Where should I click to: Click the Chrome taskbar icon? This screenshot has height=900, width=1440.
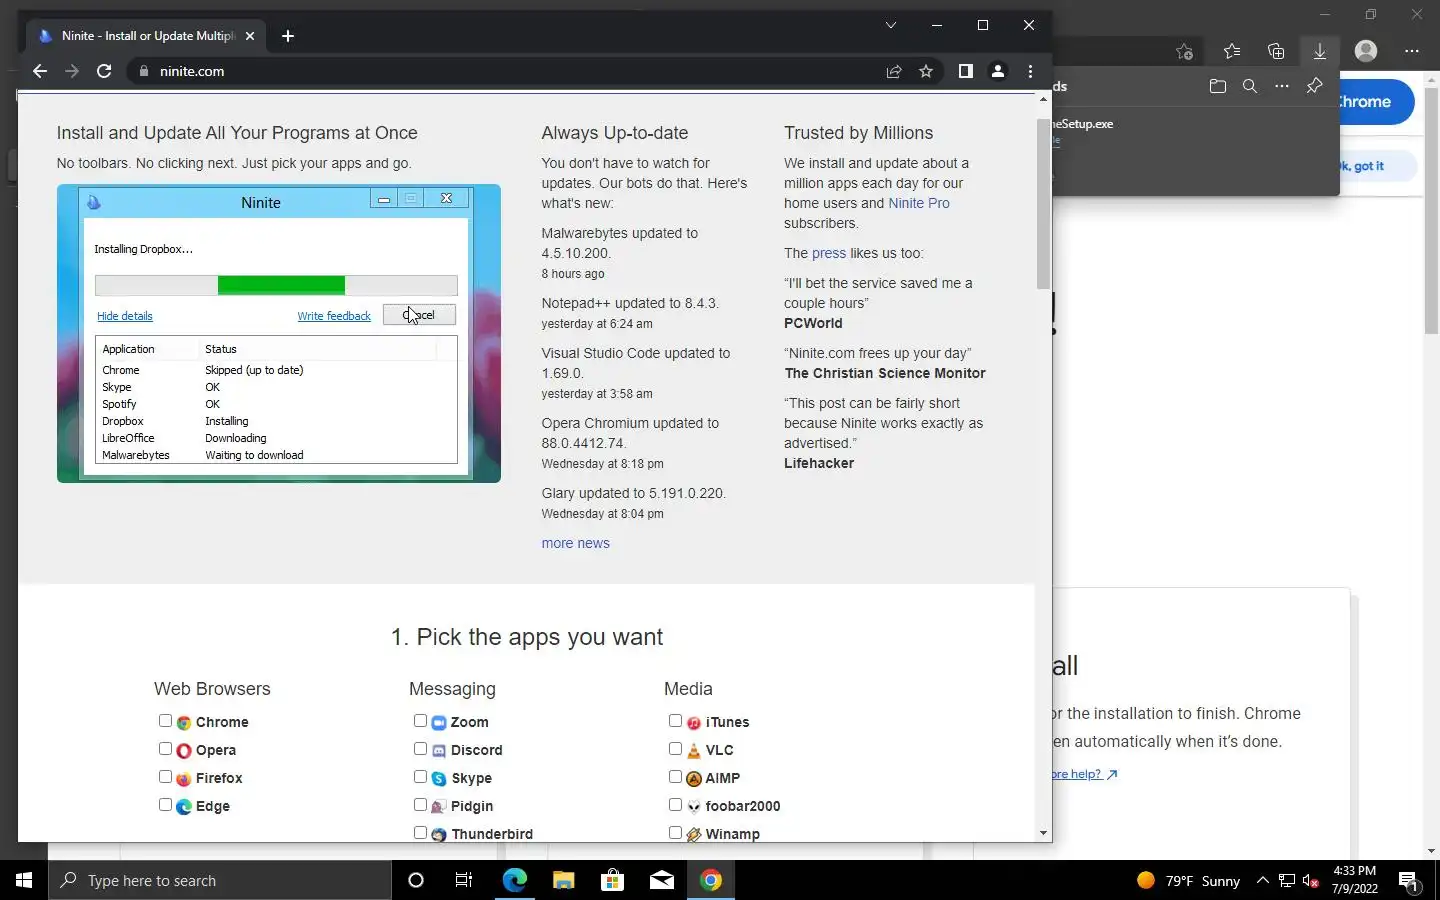coord(711,880)
